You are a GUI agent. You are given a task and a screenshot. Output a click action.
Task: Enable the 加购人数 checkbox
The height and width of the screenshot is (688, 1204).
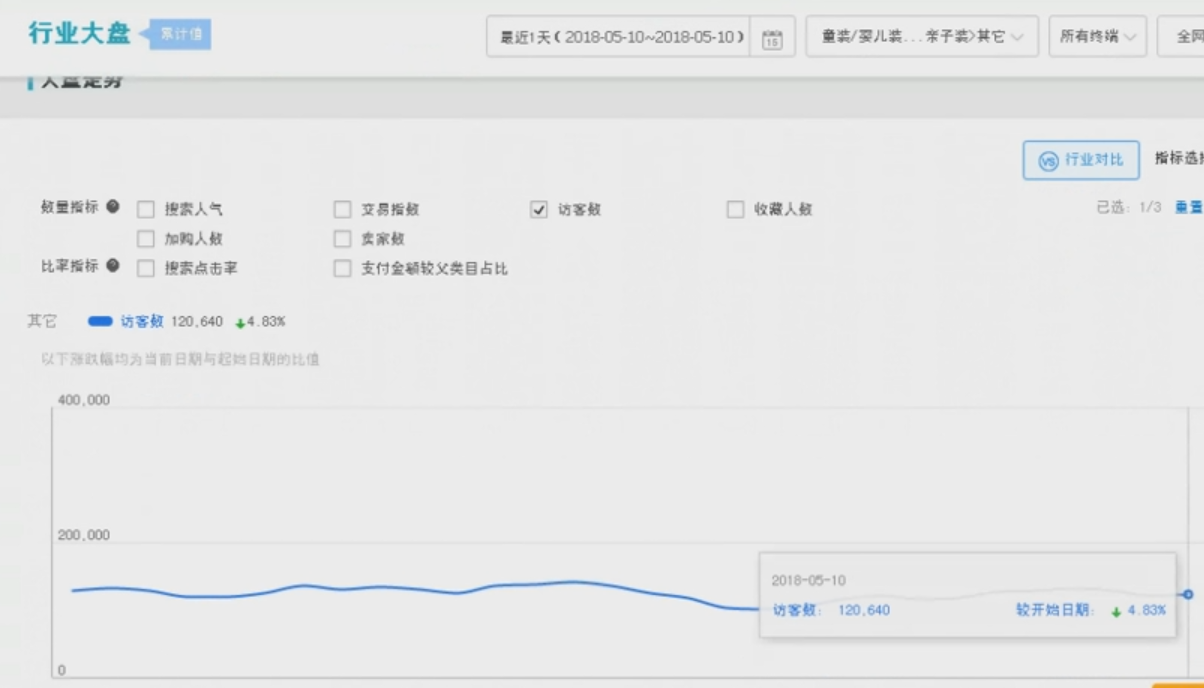pyautogui.click(x=146, y=239)
